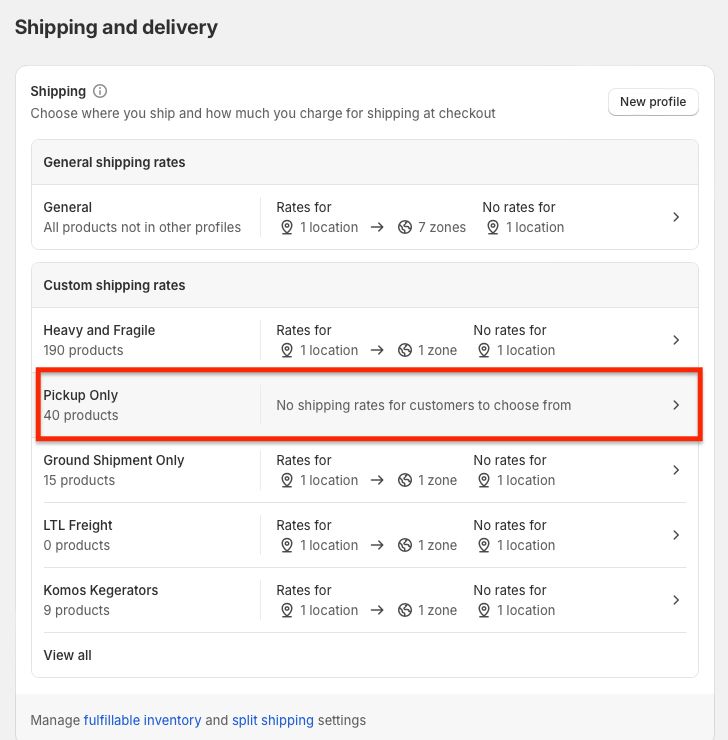Screen dimensions: 728x740
Task: Click the arrow icon between location and zone in Heavy and Fragile
Action: (377, 350)
